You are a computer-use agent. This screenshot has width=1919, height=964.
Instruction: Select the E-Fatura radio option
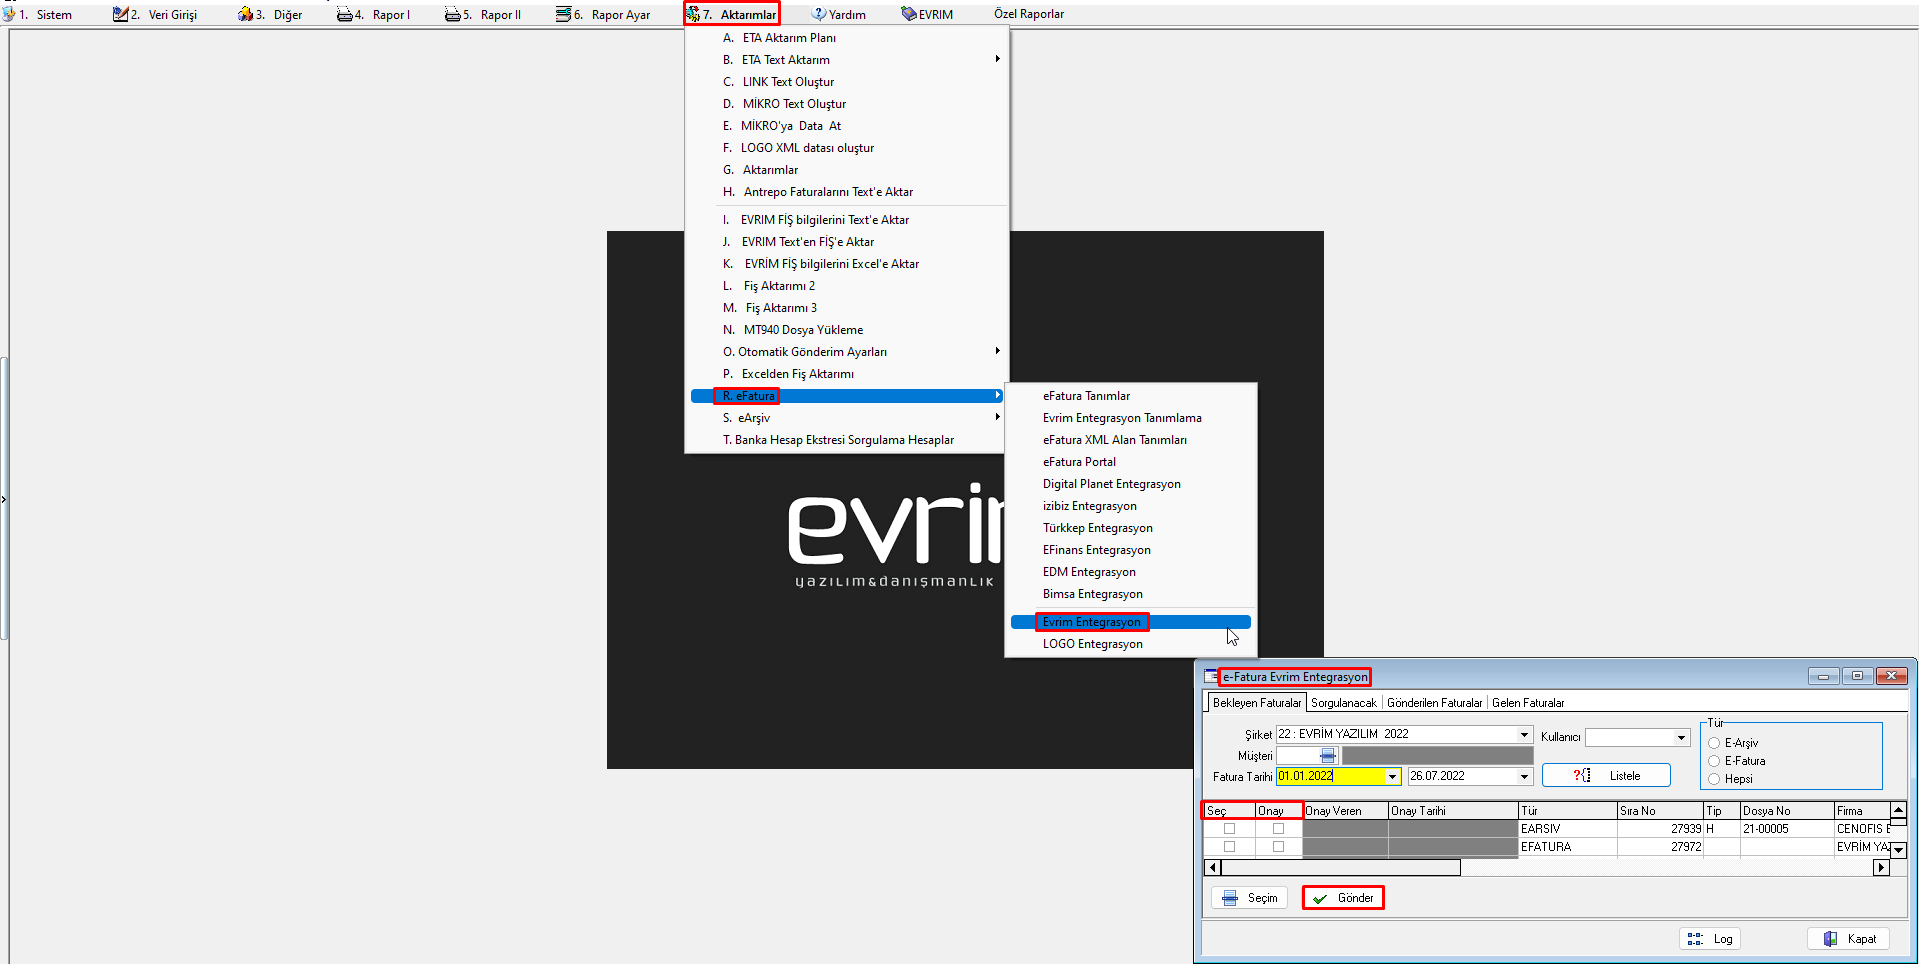pyautogui.click(x=1714, y=761)
